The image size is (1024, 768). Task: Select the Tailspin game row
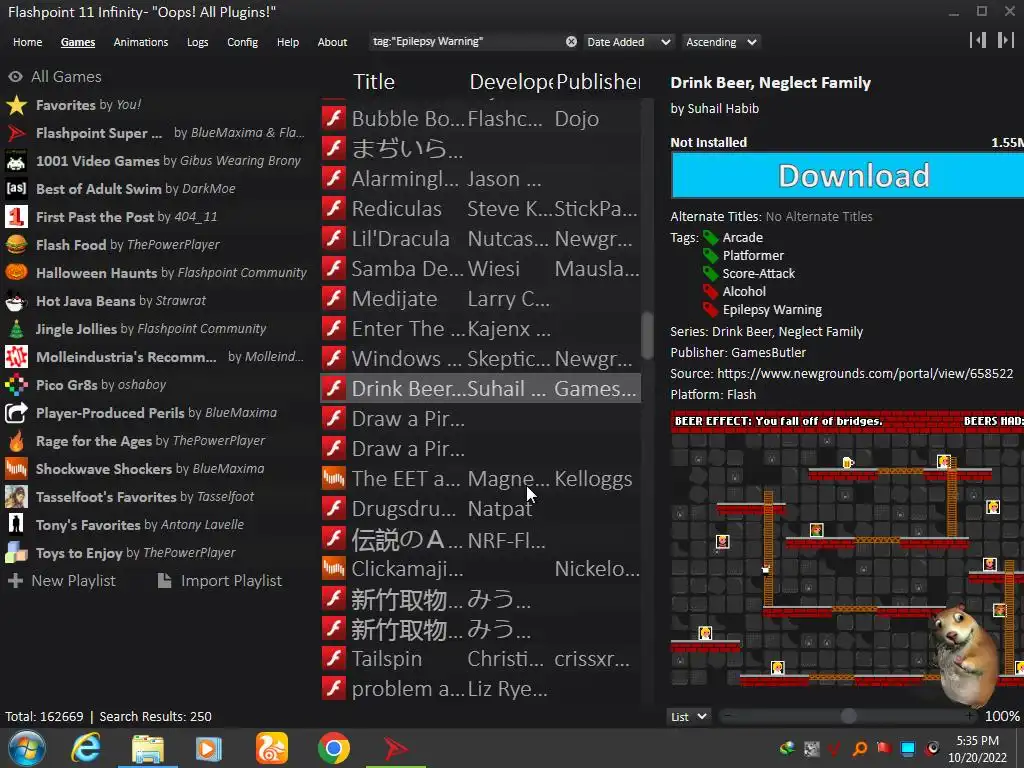(x=481, y=659)
